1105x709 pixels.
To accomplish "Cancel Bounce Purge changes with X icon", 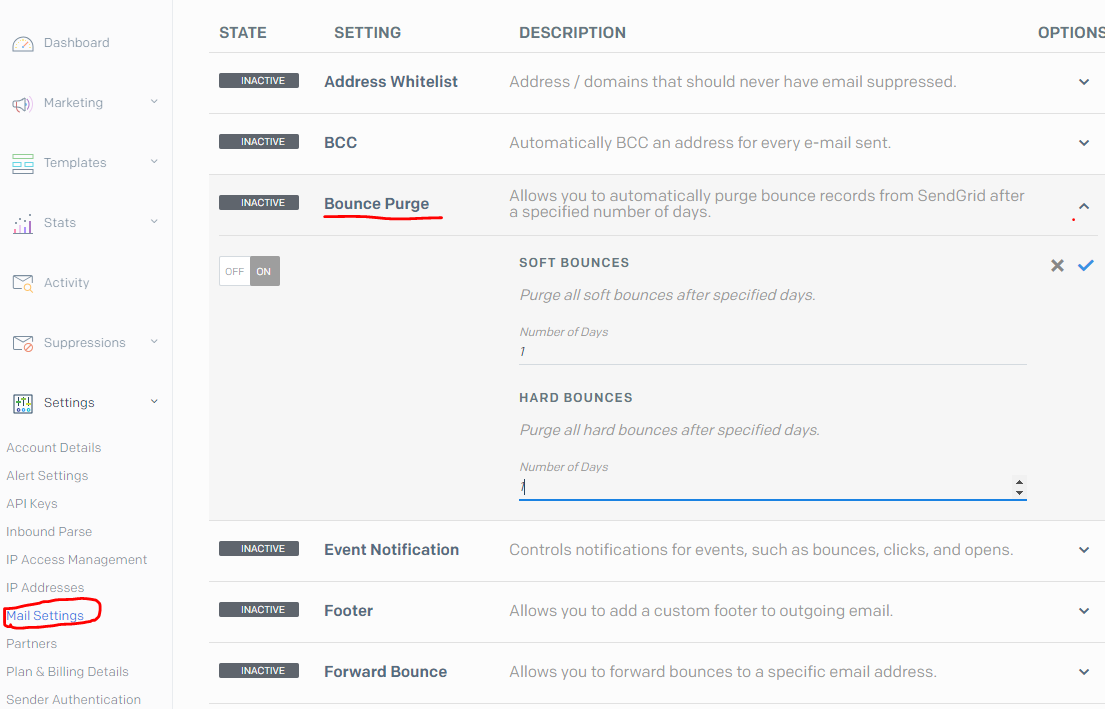I will (1057, 265).
